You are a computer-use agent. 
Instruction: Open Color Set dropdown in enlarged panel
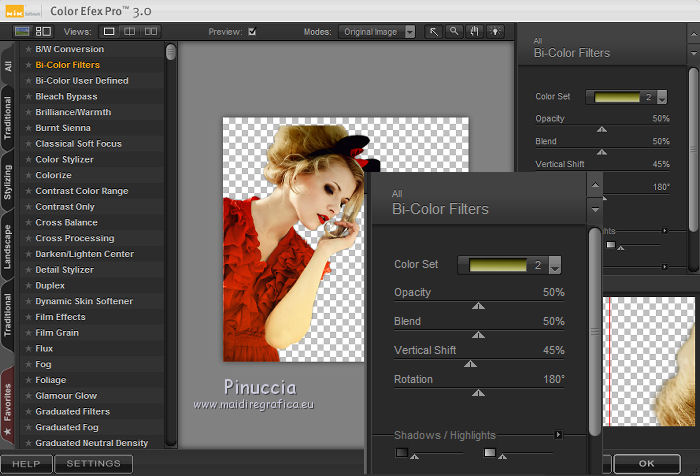[x=555, y=265]
